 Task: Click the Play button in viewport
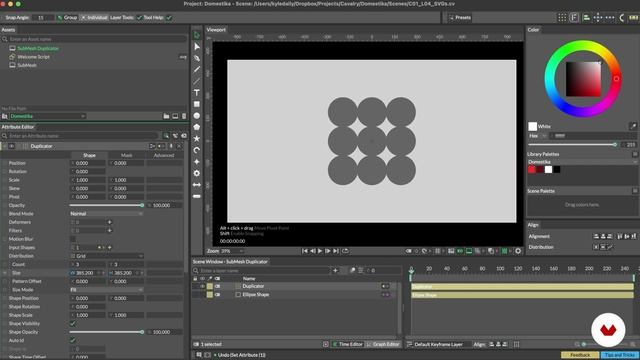click(x=320, y=251)
